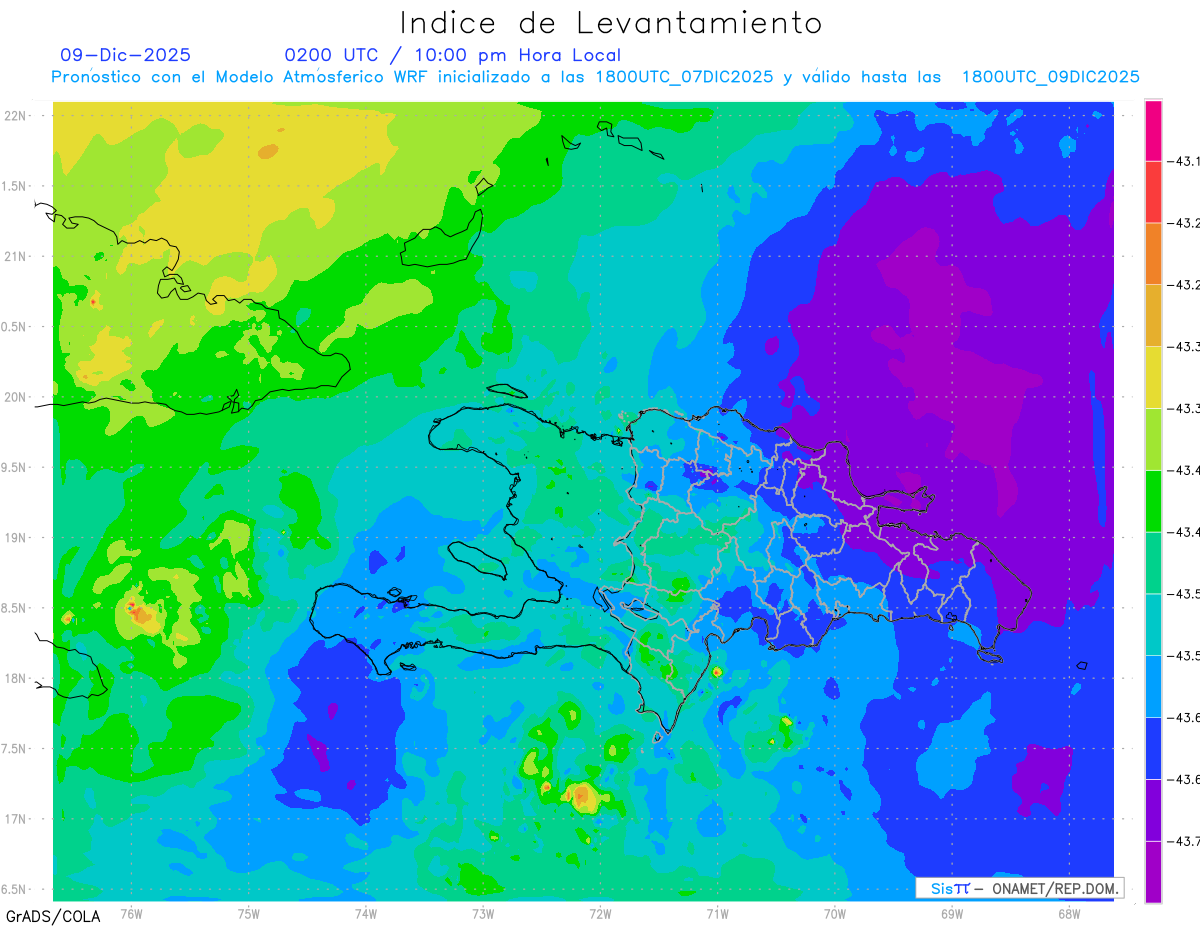Image resolution: width=1200 pixels, height=927 pixels.
Task: Click the '71W' longitude label
Action: pos(717,913)
